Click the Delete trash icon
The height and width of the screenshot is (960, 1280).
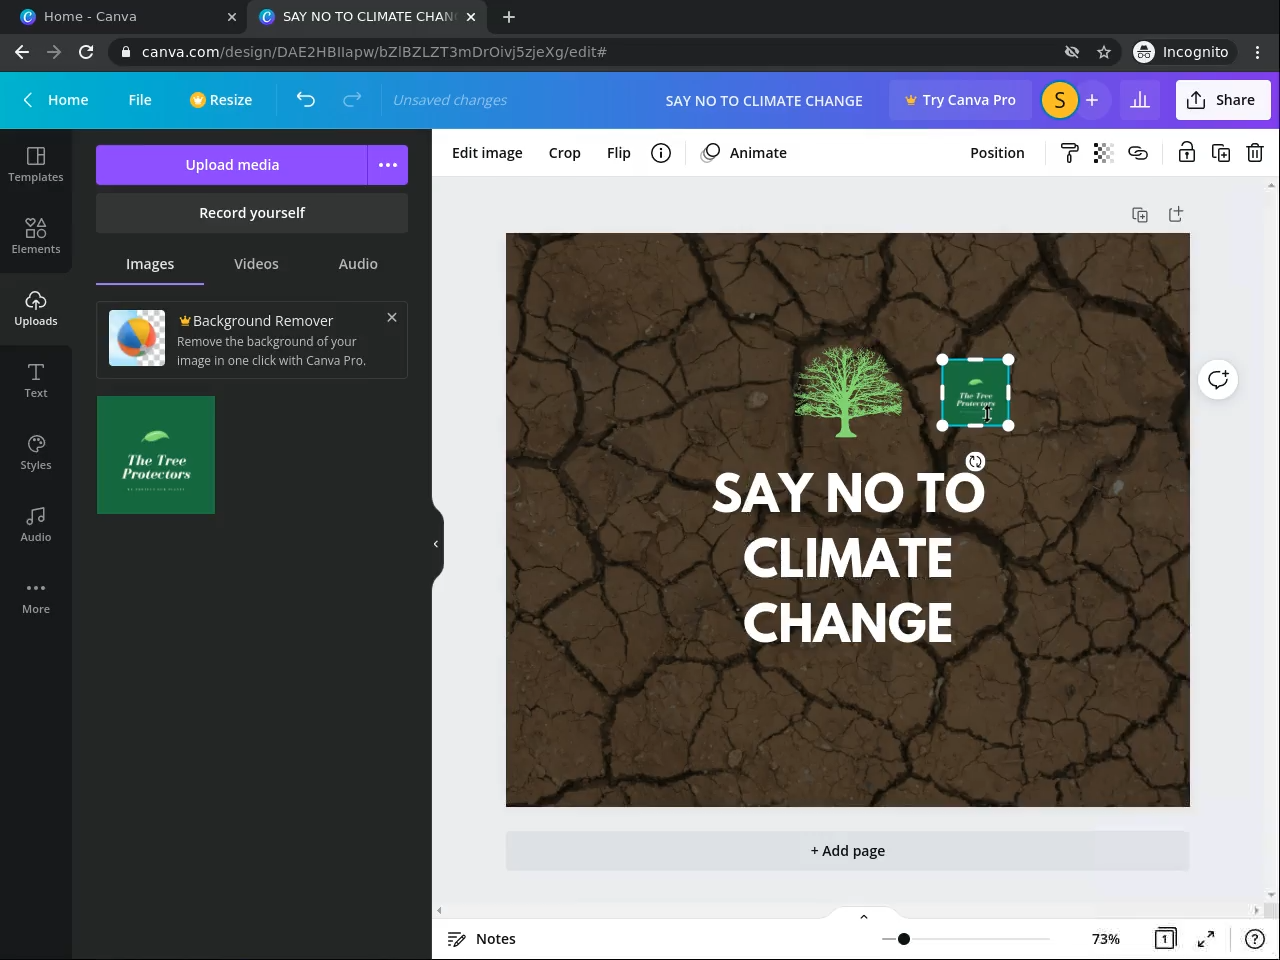[1255, 153]
